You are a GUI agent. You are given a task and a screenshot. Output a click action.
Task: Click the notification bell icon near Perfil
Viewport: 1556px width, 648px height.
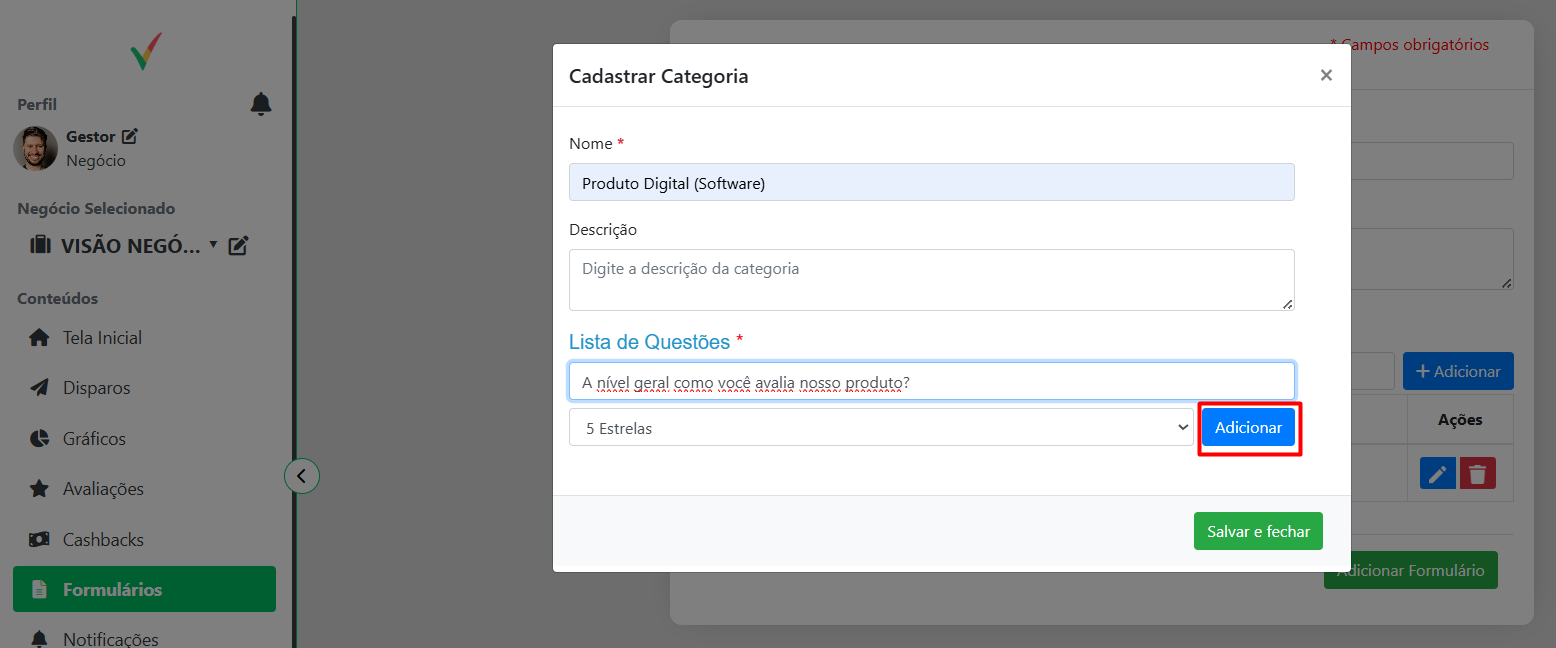pyautogui.click(x=261, y=104)
